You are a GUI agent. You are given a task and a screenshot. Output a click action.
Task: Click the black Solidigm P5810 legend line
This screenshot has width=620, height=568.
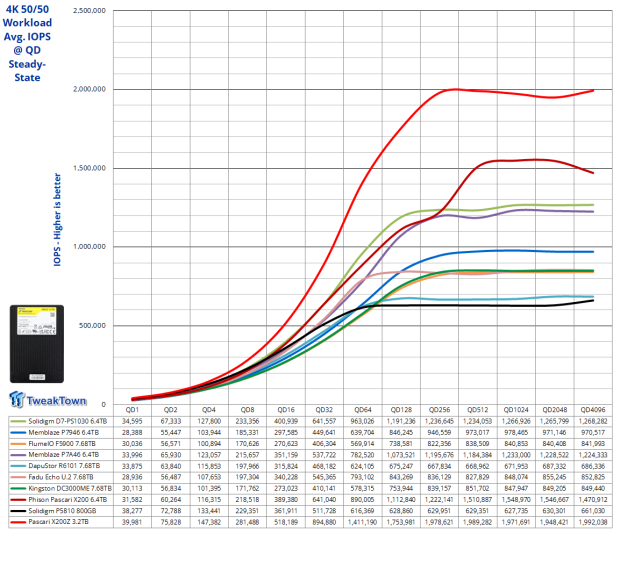[18, 511]
